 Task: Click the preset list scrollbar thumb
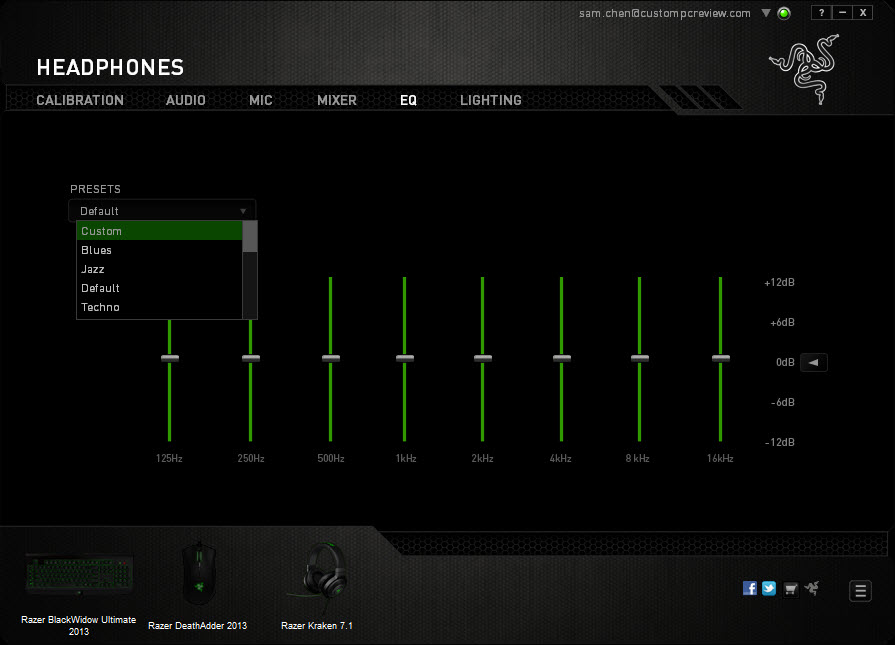click(250, 236)
